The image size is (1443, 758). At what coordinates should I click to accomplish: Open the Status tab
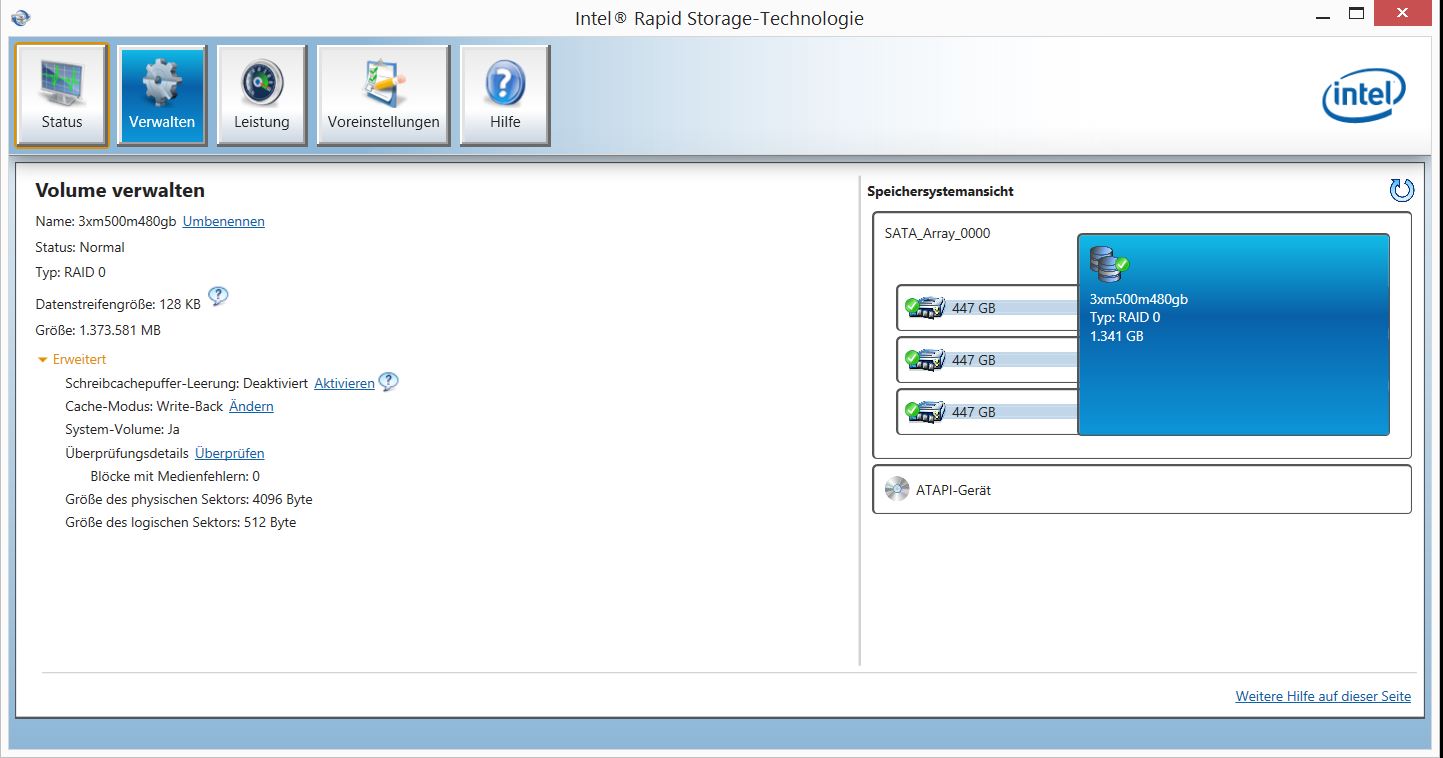click(61, 96)
